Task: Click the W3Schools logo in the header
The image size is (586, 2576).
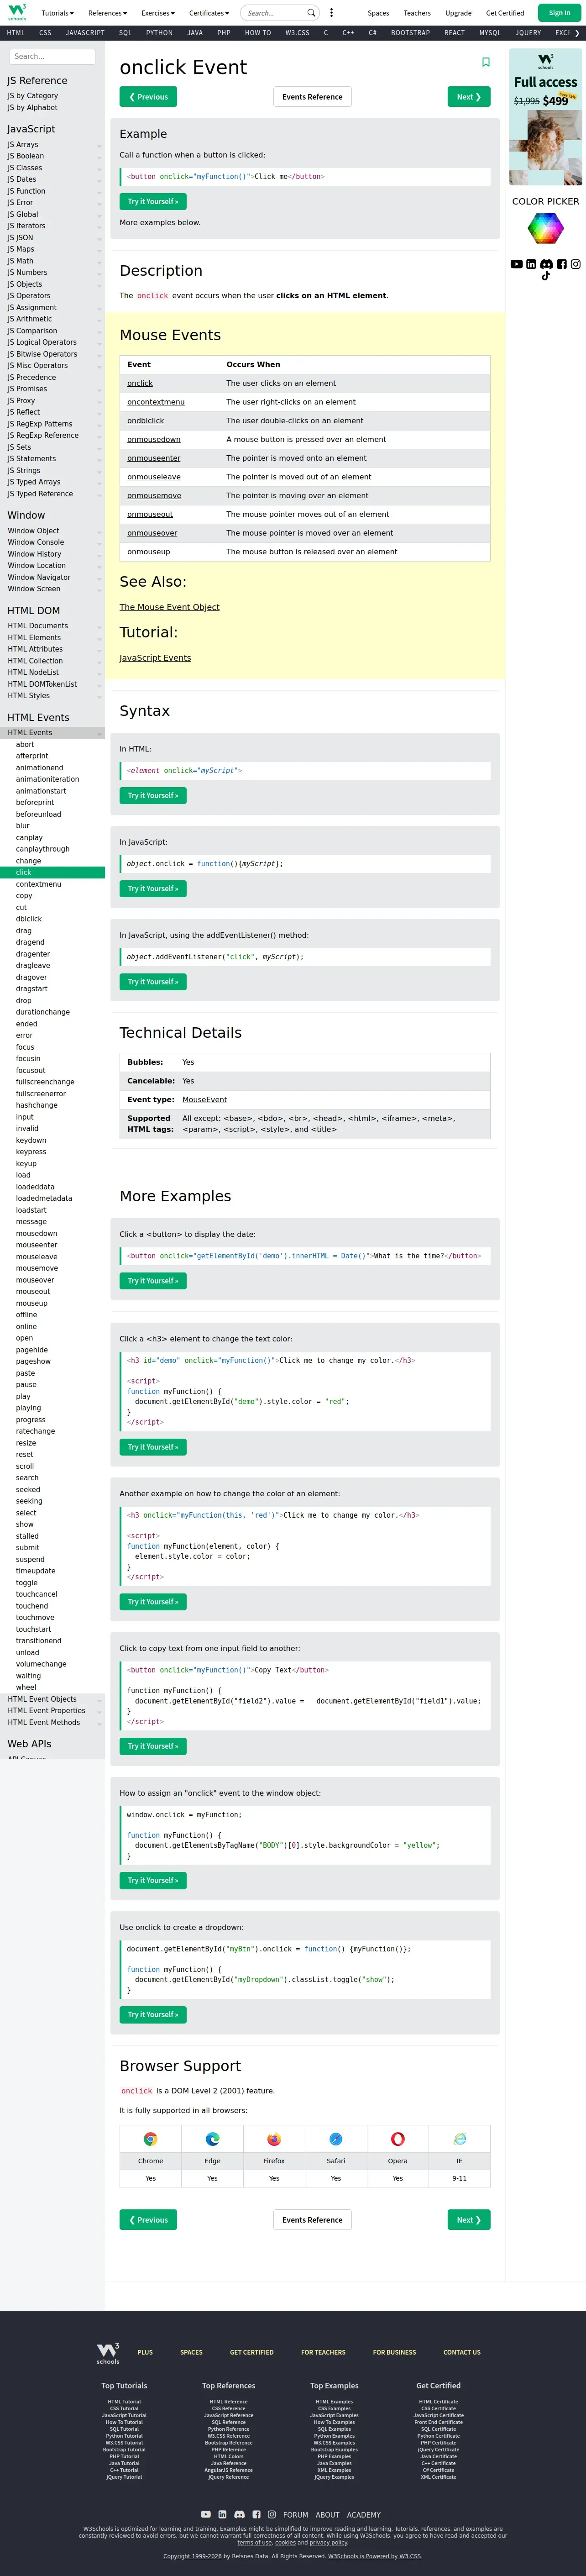Action: point(17,12)
